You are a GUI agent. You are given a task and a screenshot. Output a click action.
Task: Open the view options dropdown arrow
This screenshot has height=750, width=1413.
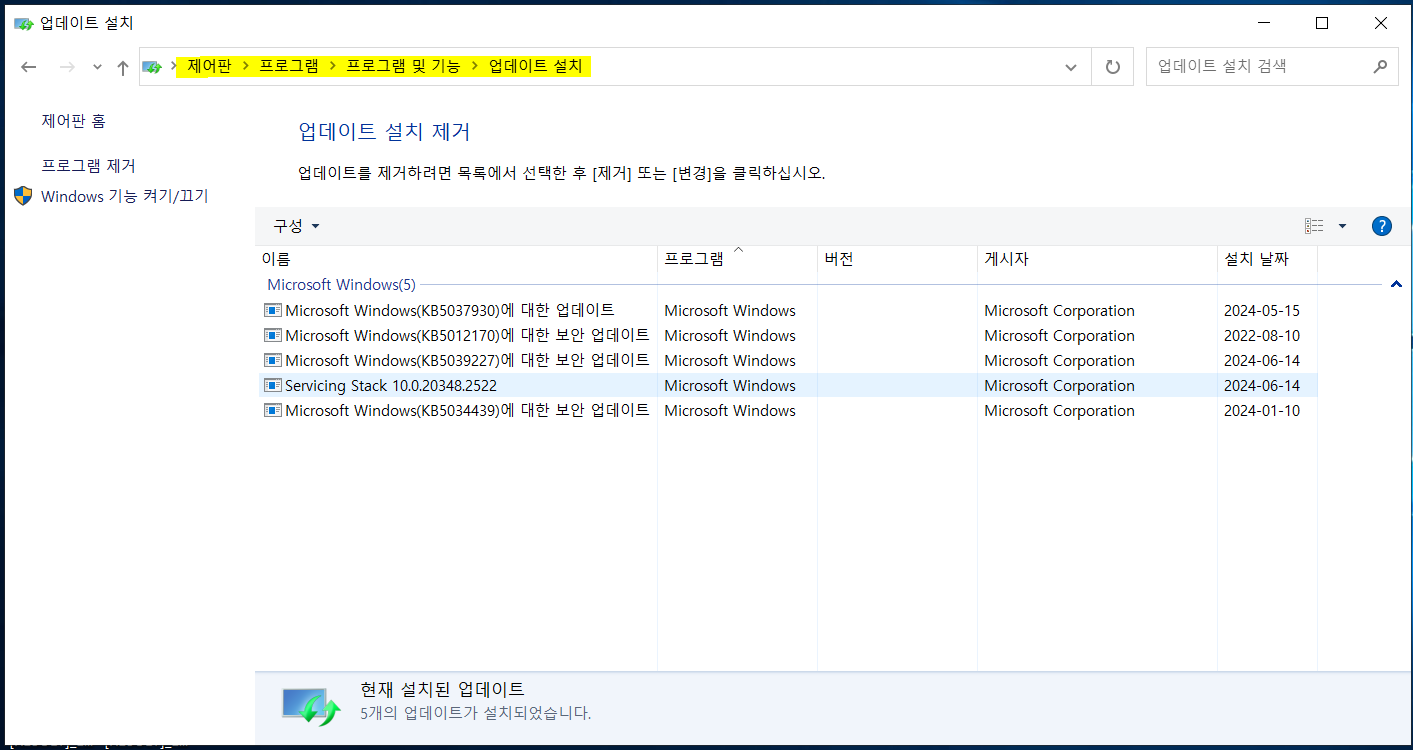[1342, 226]
